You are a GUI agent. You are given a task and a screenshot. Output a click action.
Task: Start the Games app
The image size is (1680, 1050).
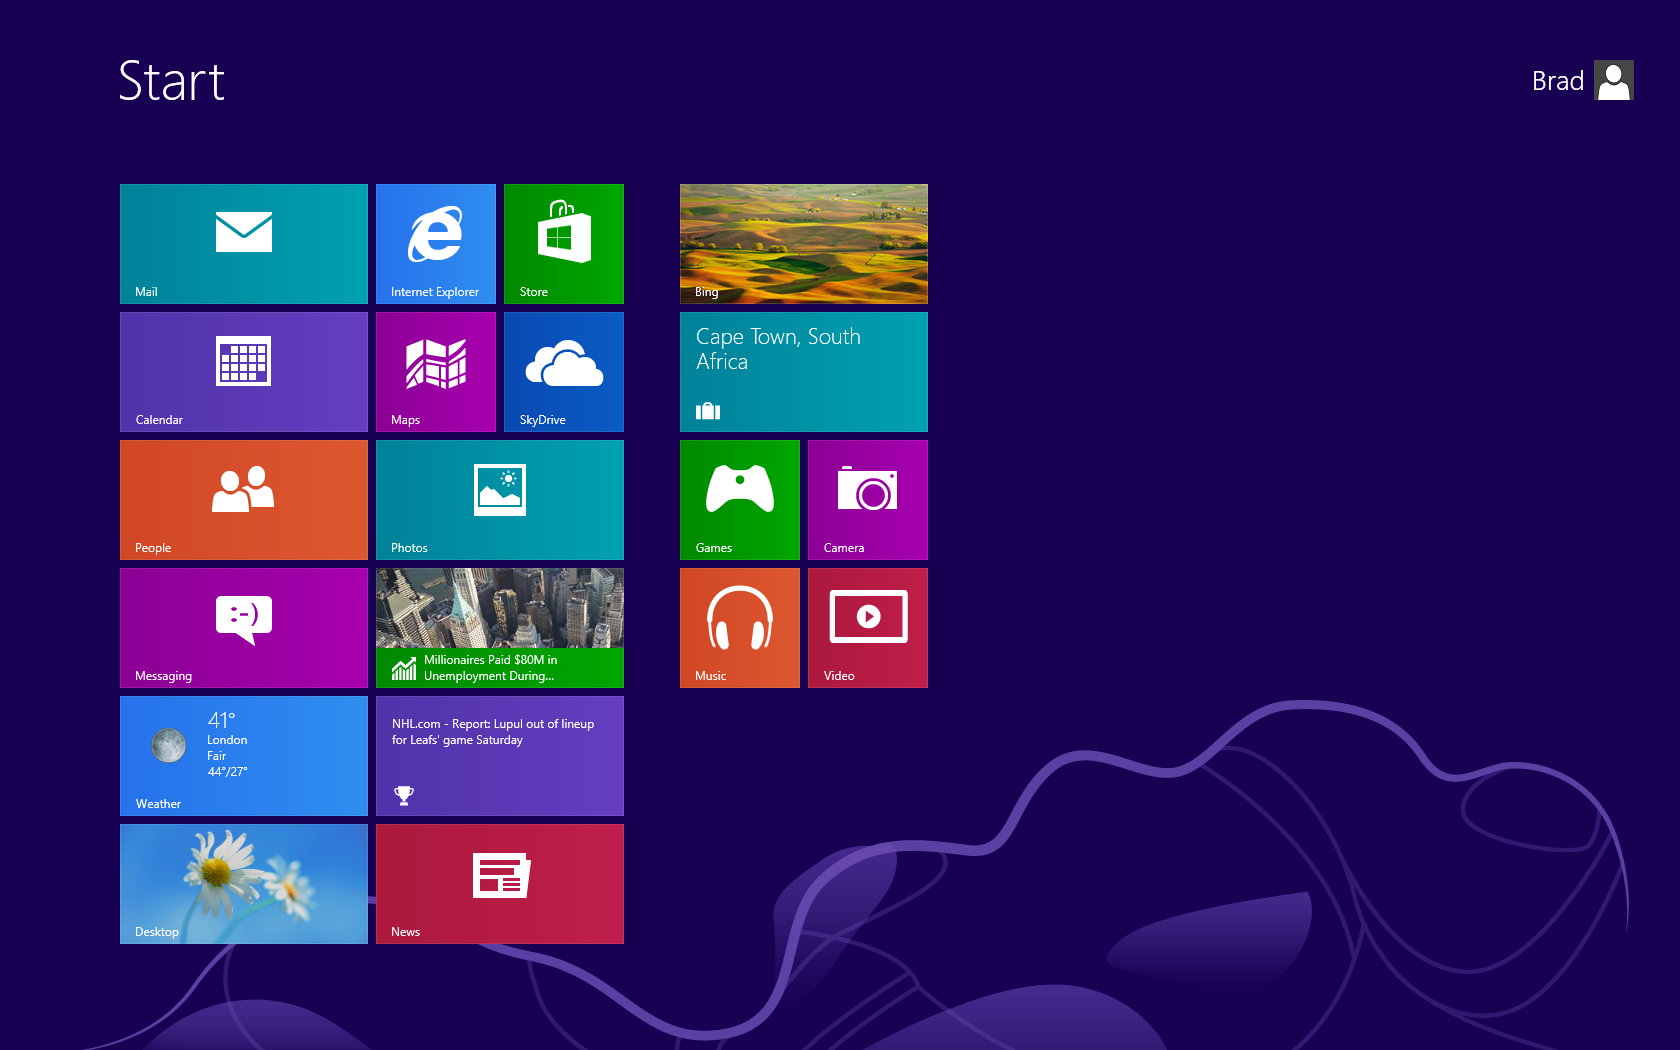(x=739, y=499)
